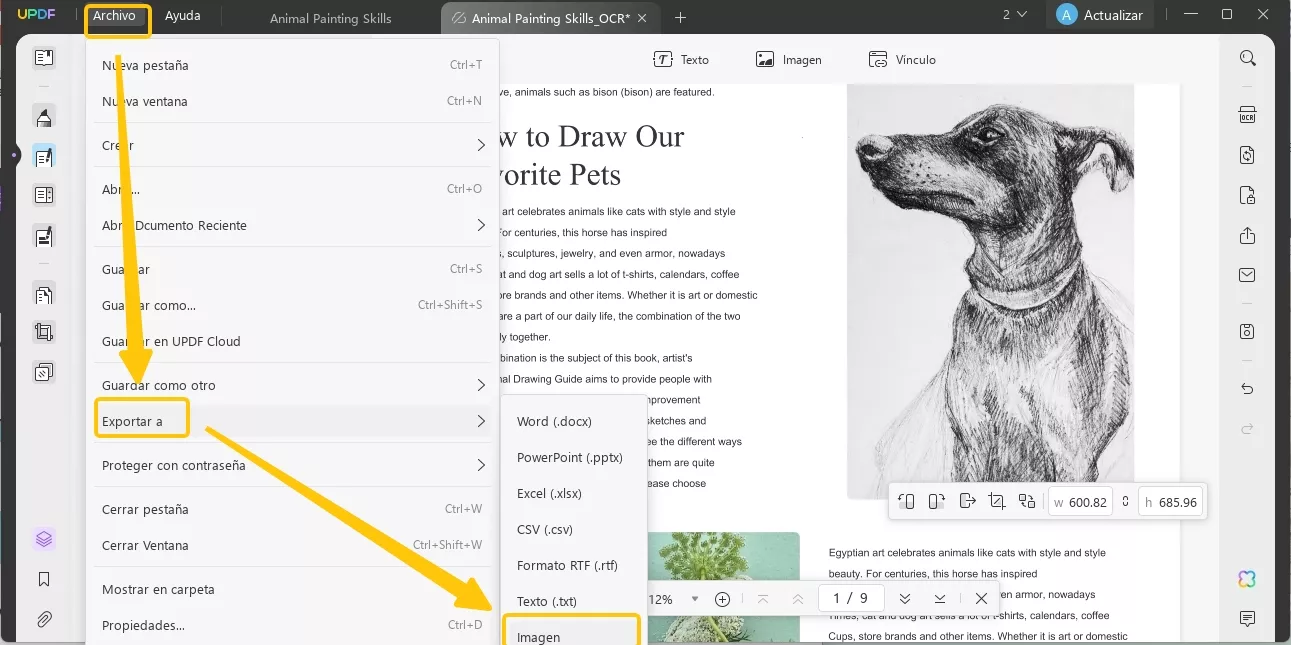
Task: Select the Comment highlighter tool in left sidebar
Action: point(44,117)
